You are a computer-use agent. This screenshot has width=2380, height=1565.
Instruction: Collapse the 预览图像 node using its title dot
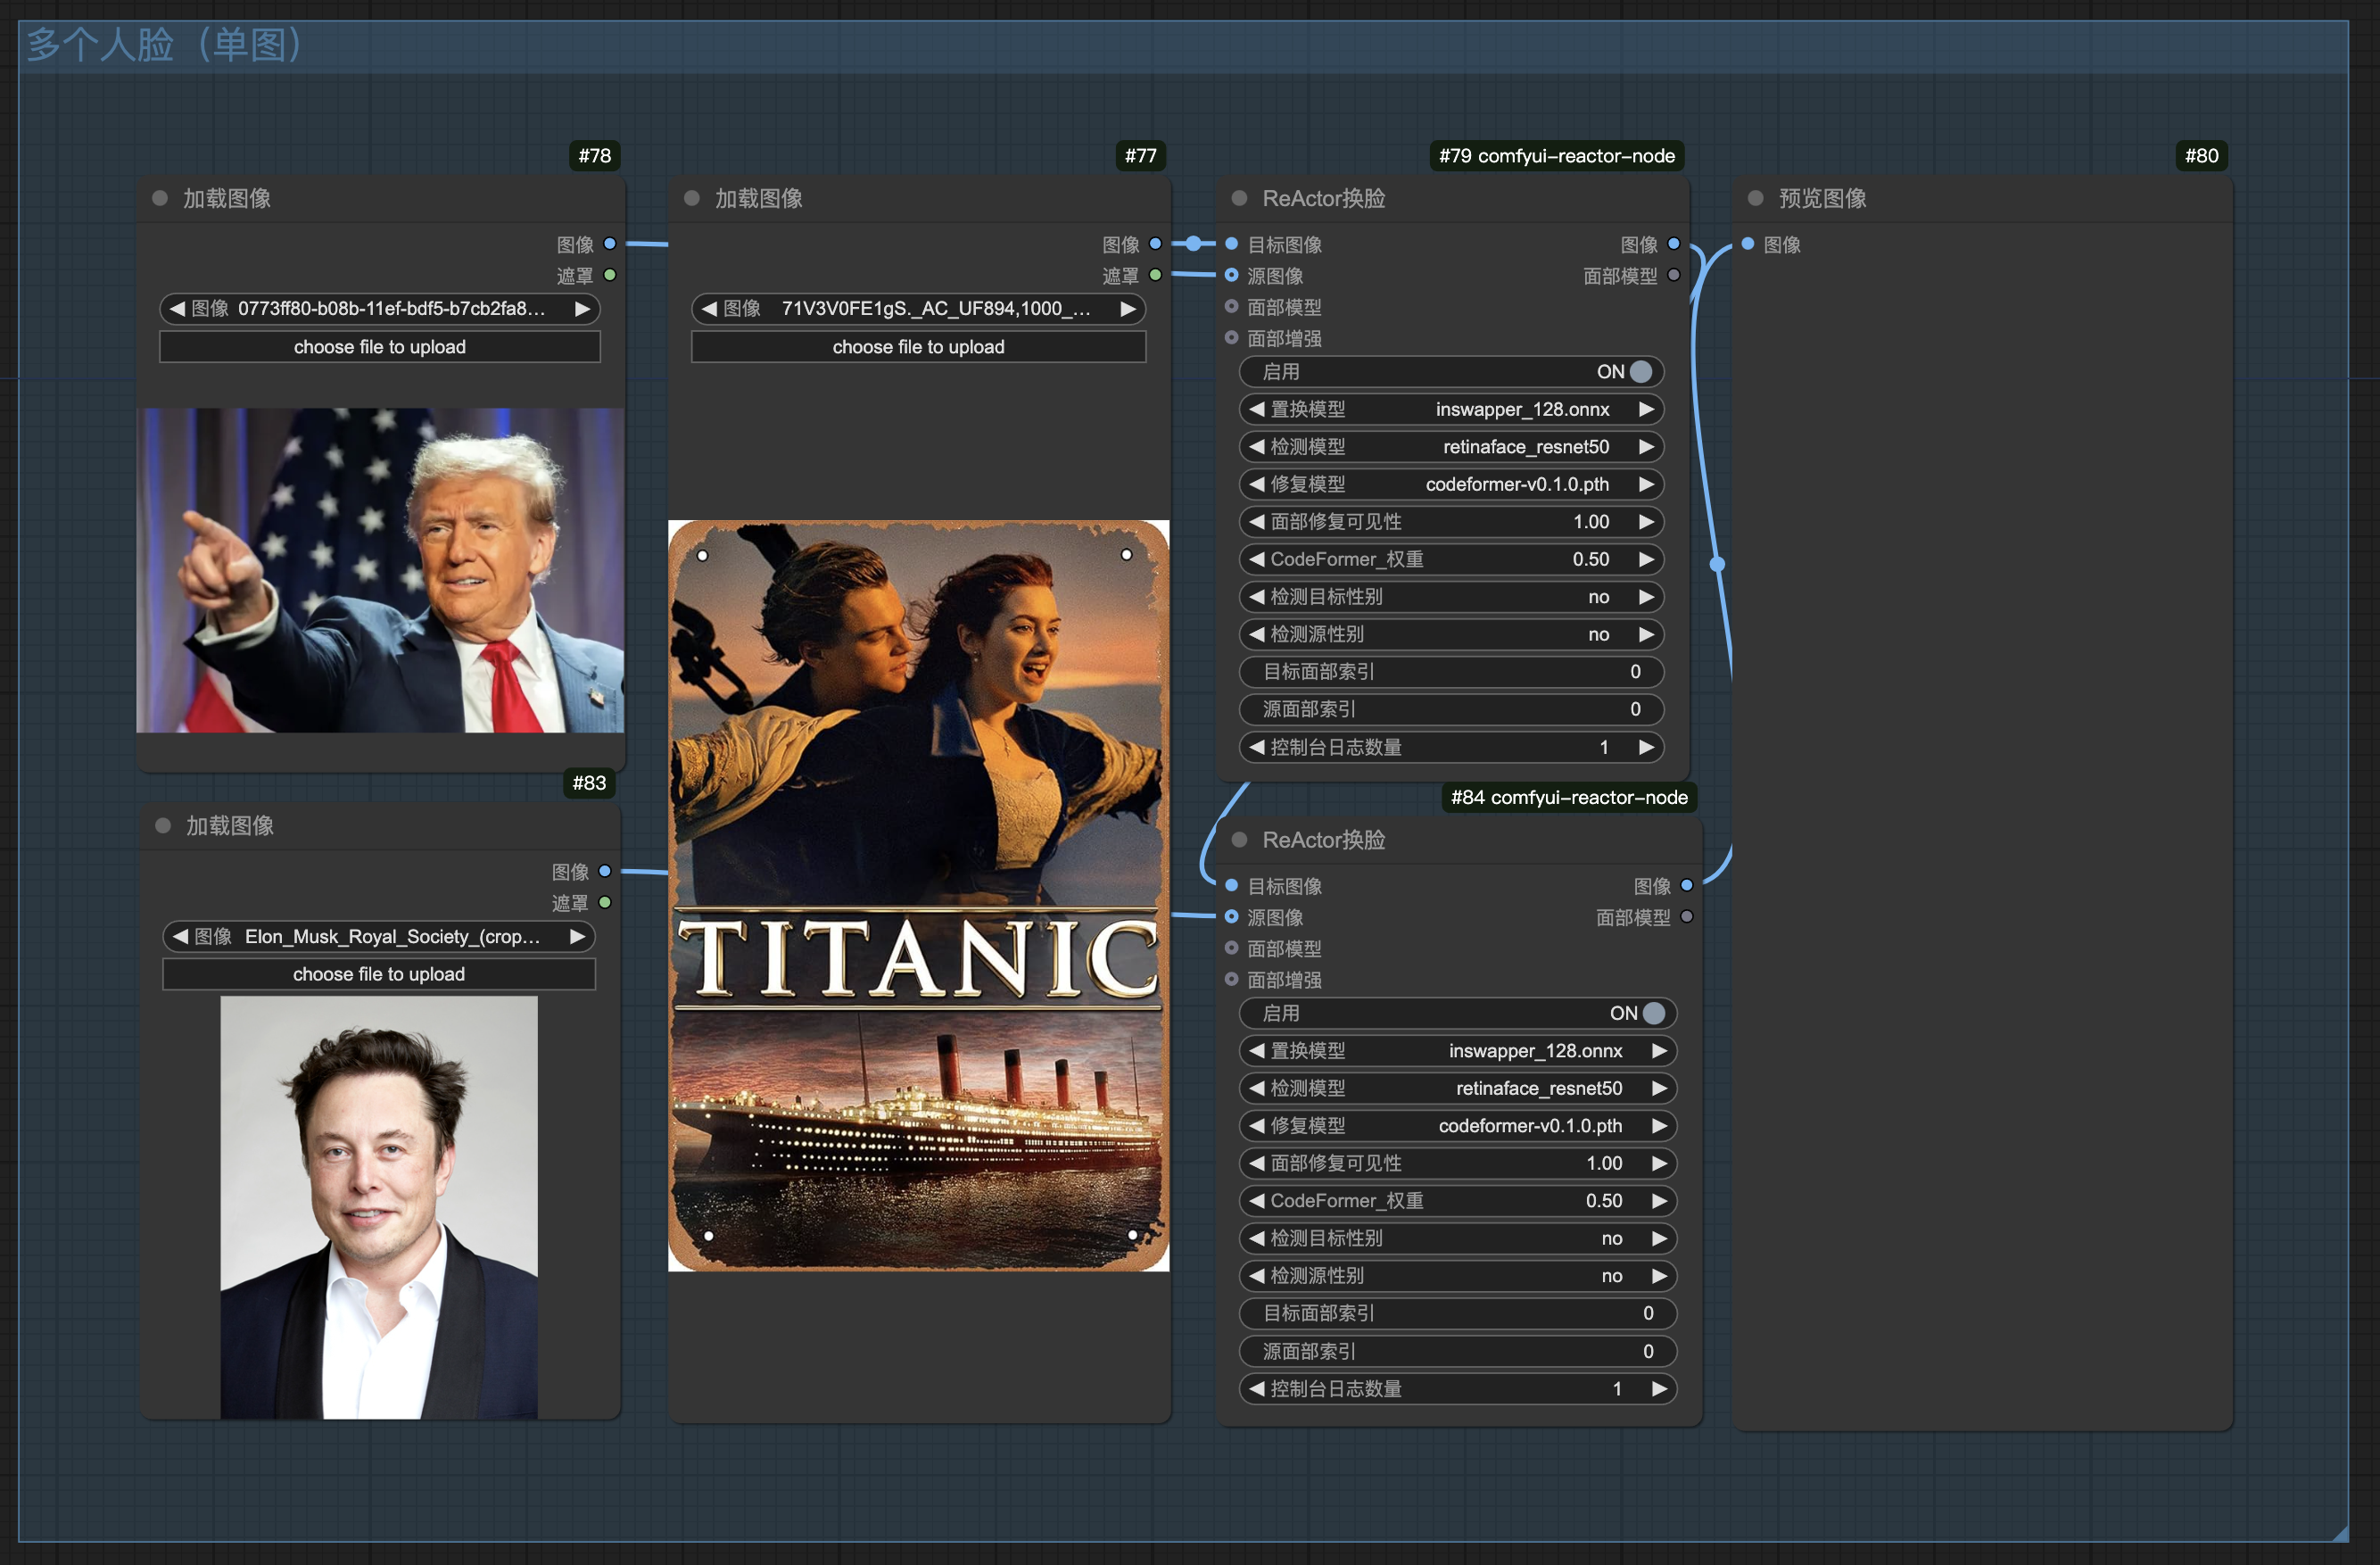pyautogui.click(x=1755, y=198)
